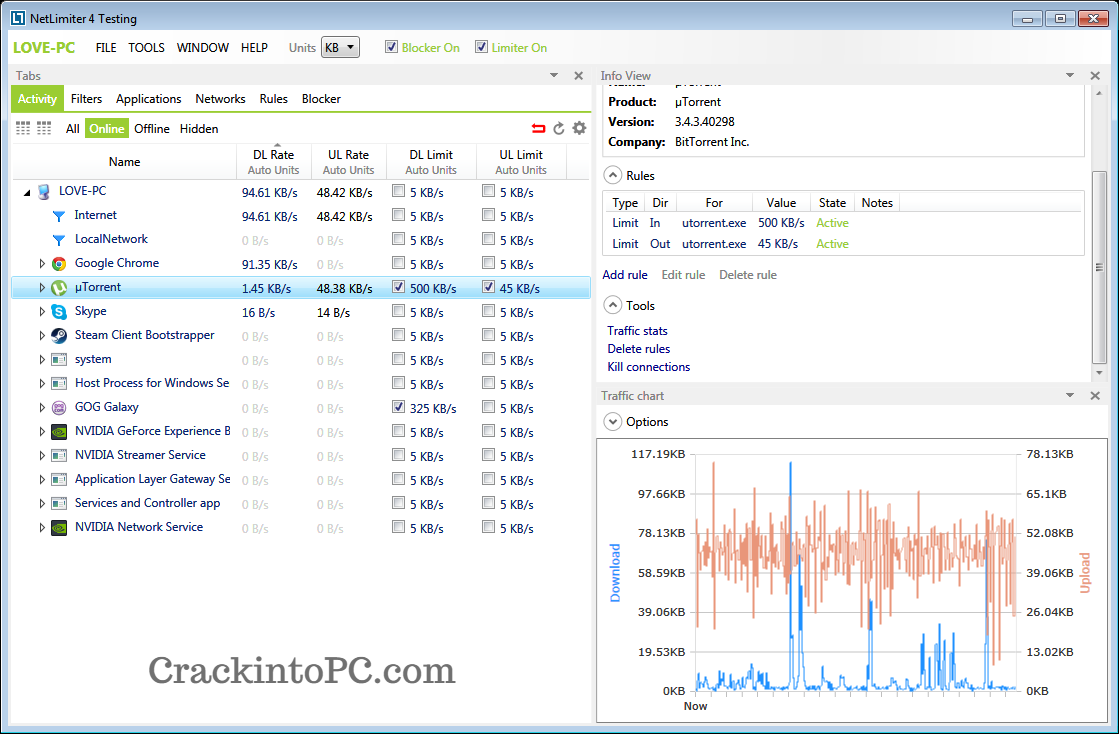
Task: Click the Google Chrome app icon
Action: coord(59,264)
